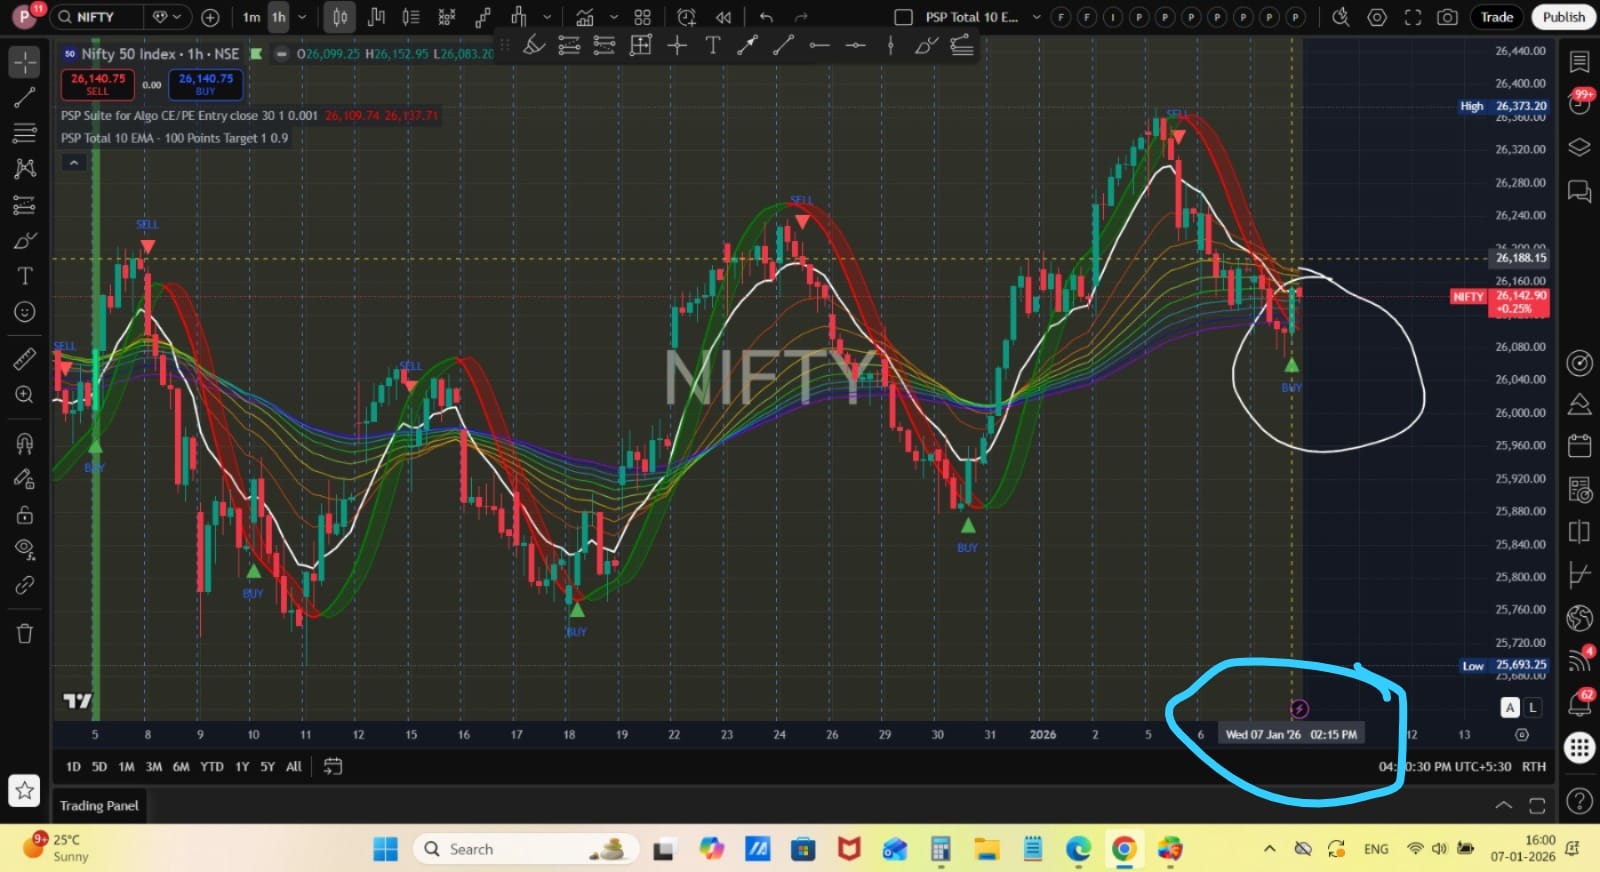
Task: Click the Bar Replay rewind icon
Action: [723, 17]
